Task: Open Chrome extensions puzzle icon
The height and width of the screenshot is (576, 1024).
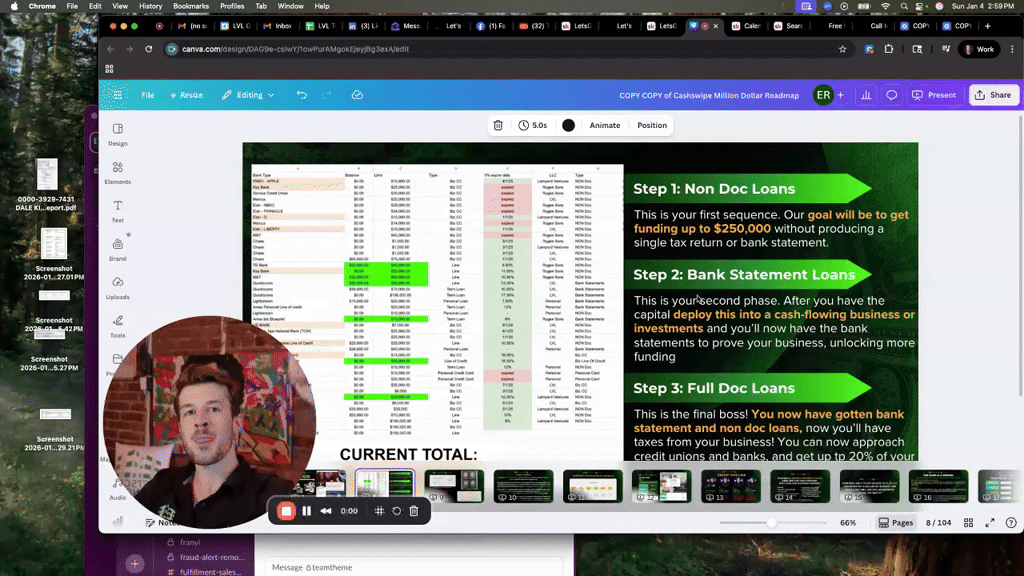Action: coord(889,49)
